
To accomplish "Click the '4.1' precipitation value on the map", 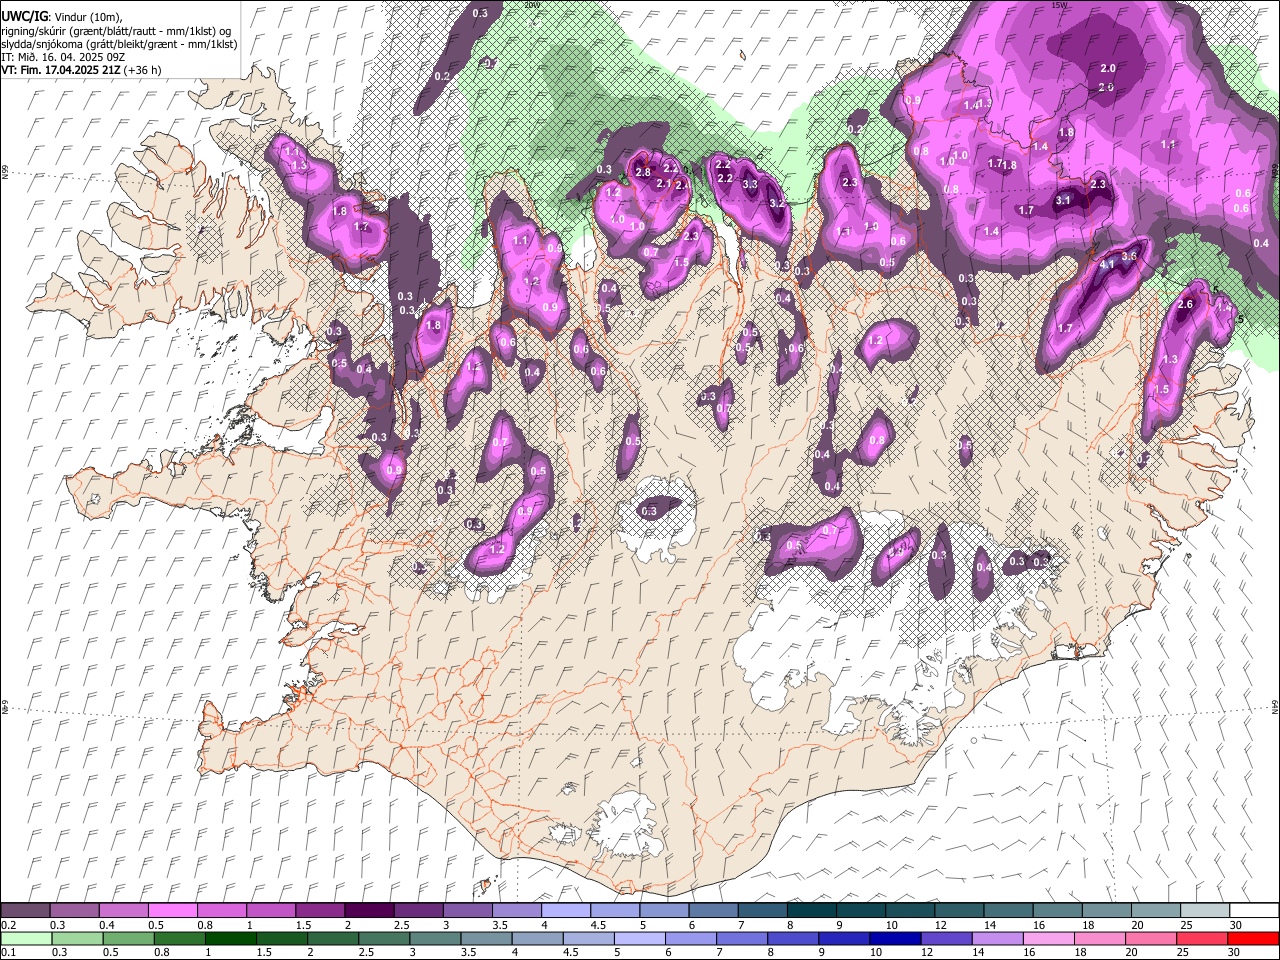I will pyautogui.click(x=1107, y=265).
